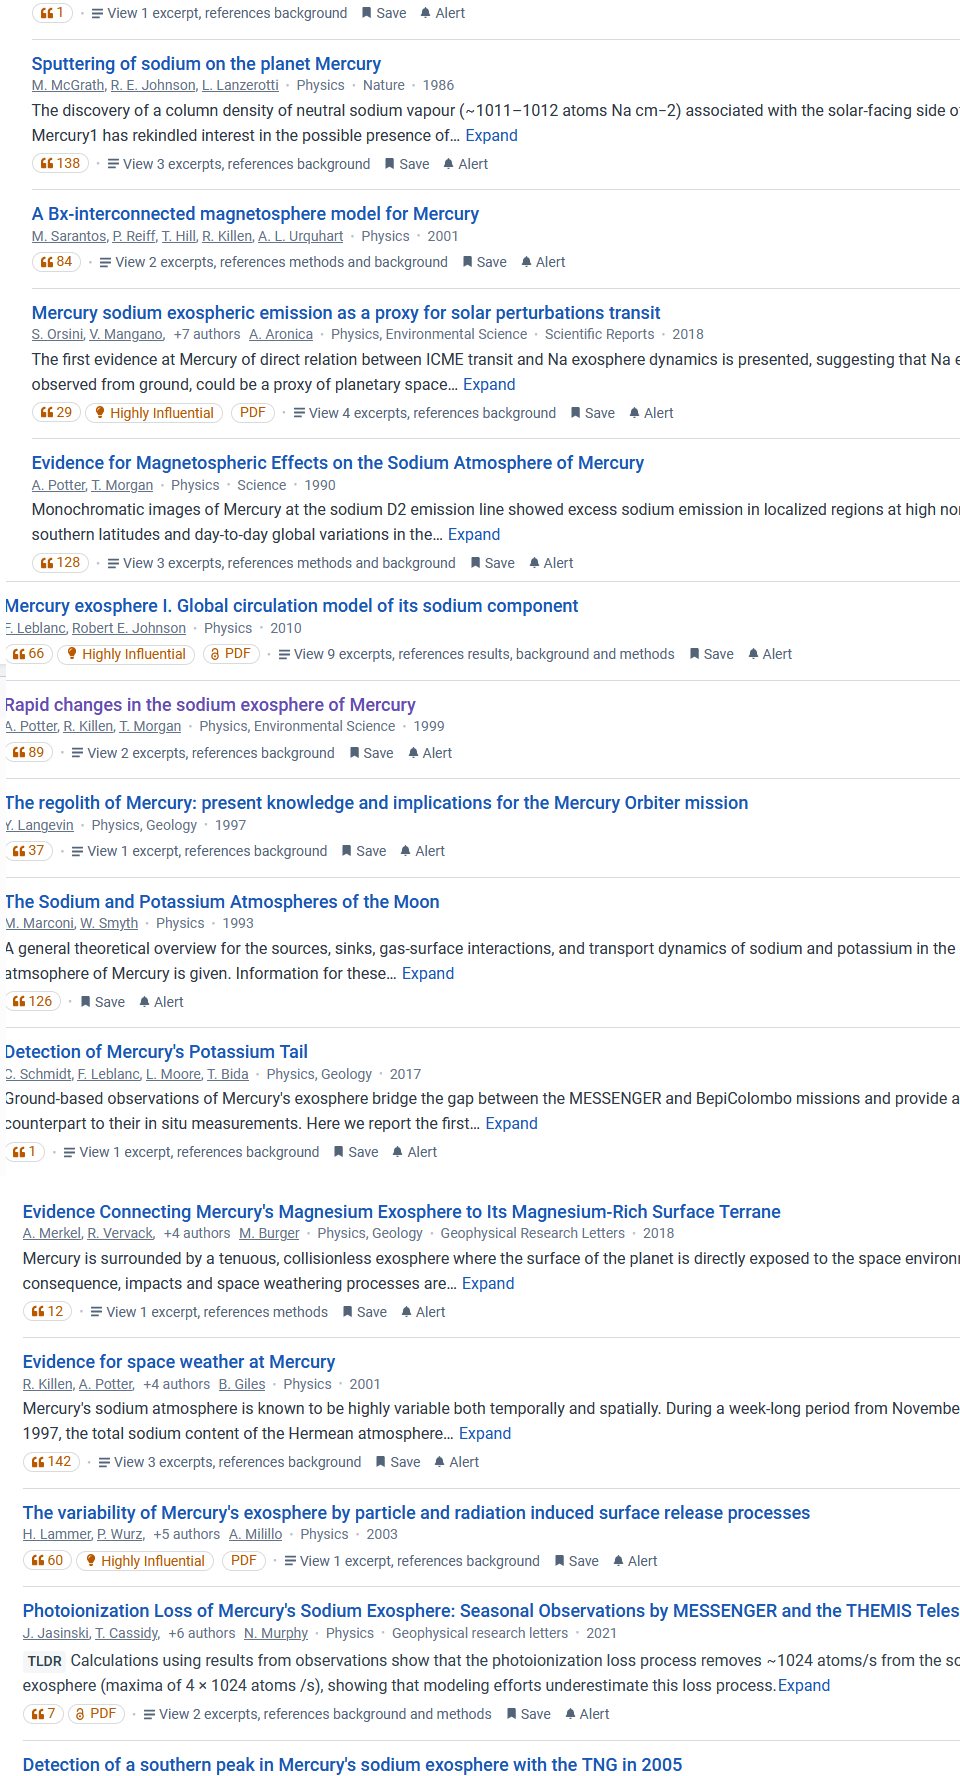
Task: Save the Sputtering of sodium paper
Action: coord(406,164)
